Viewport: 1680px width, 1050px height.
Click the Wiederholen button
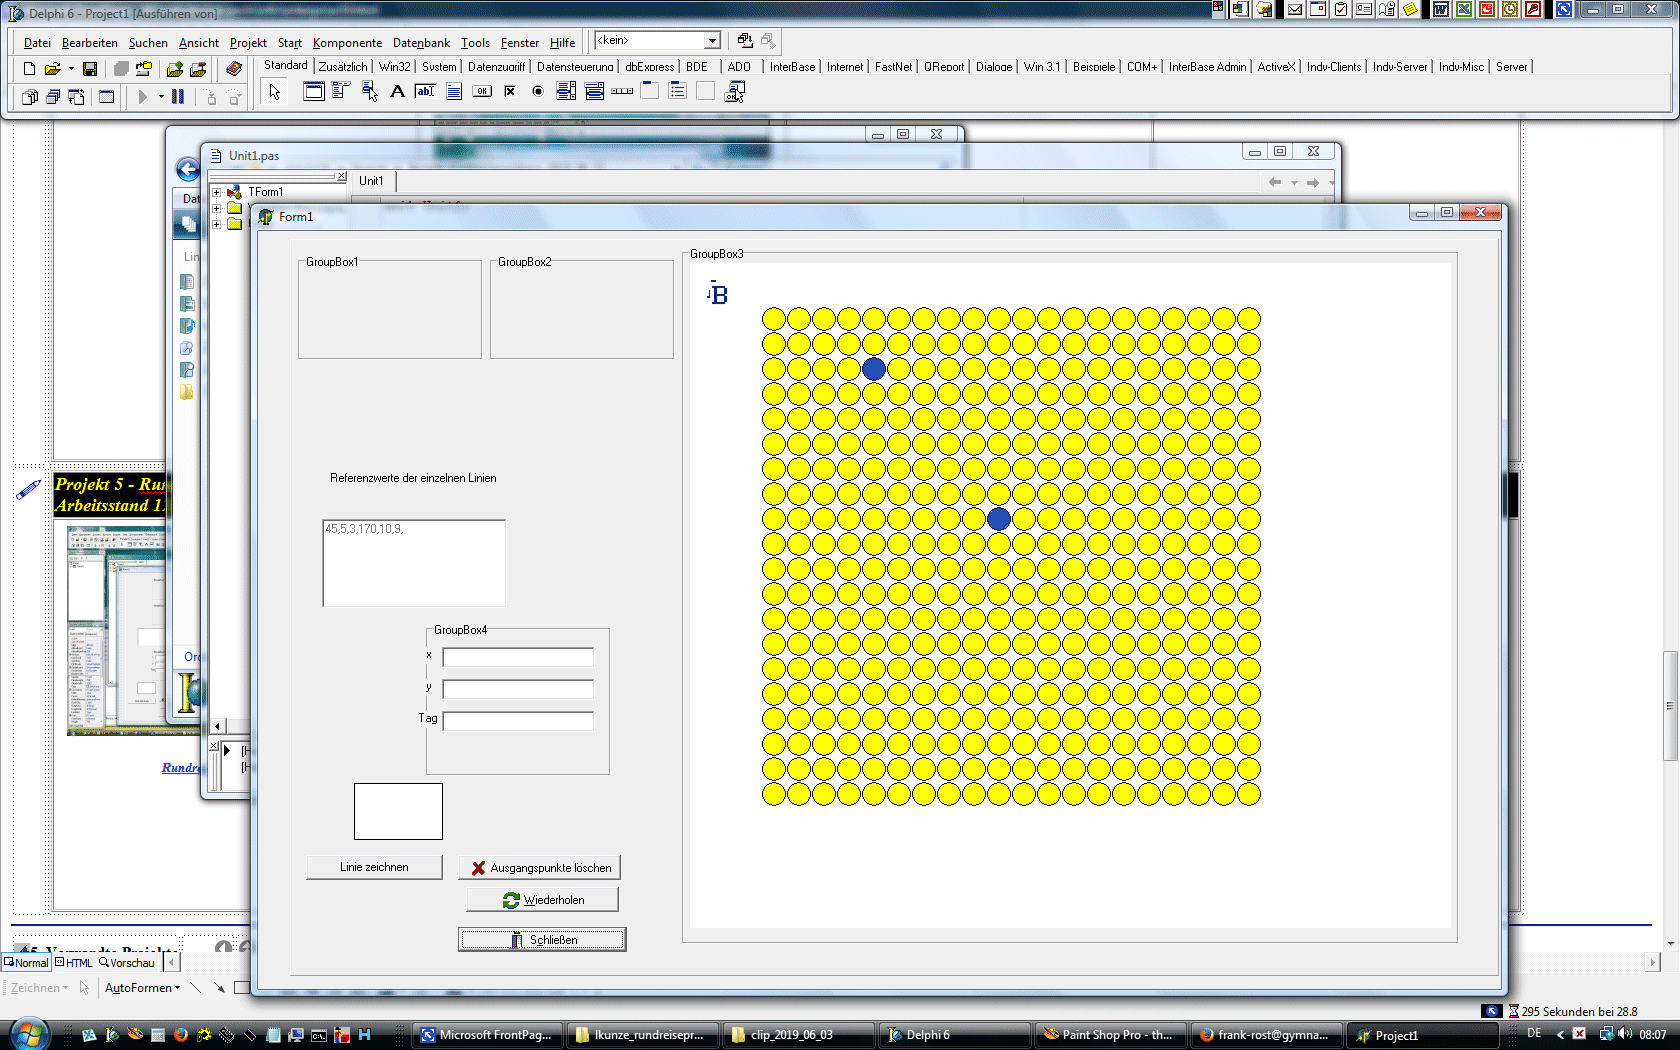pos(542,900)
